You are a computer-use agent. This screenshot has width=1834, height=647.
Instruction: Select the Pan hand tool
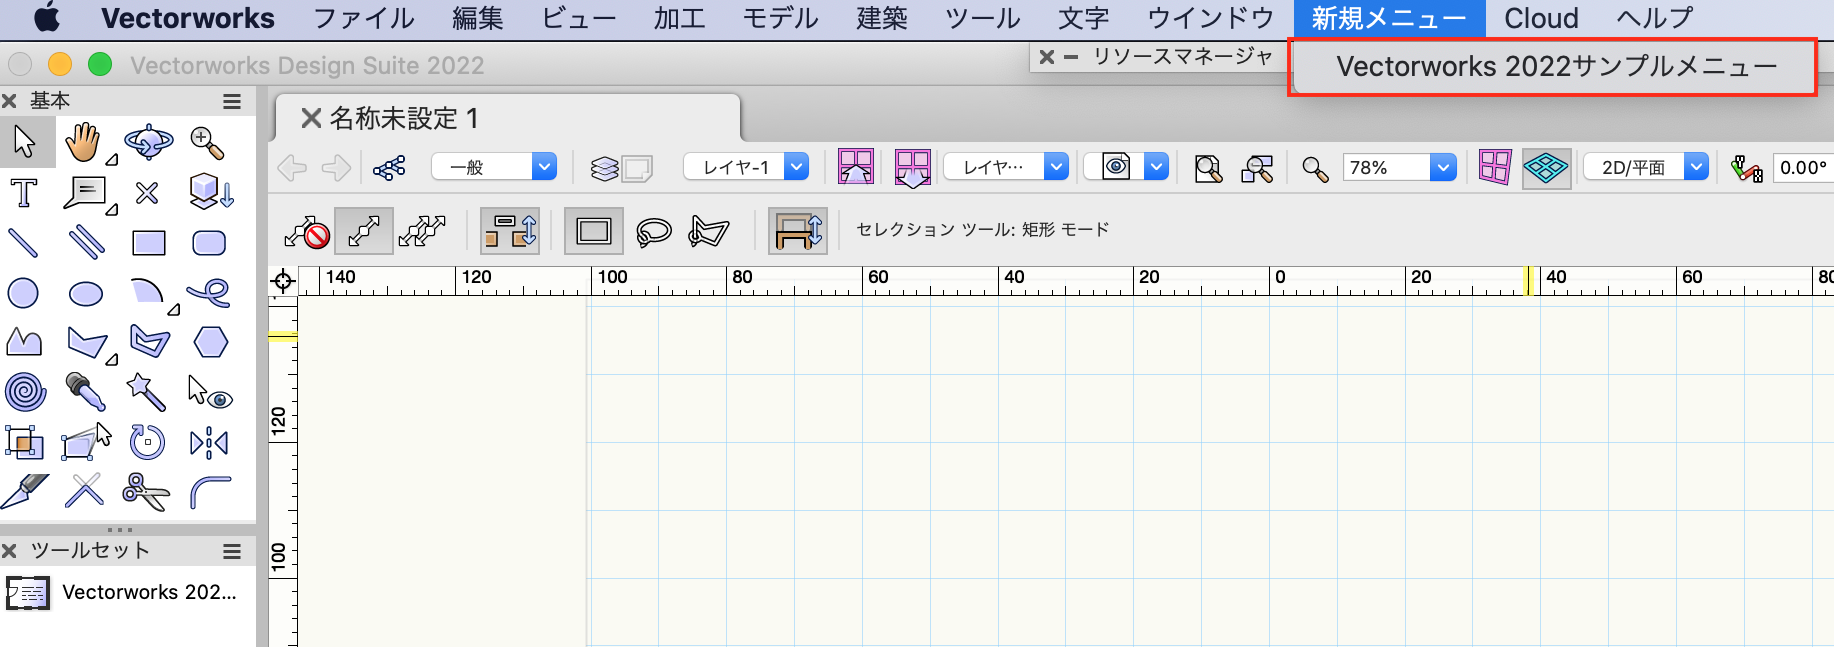(84, 143)
